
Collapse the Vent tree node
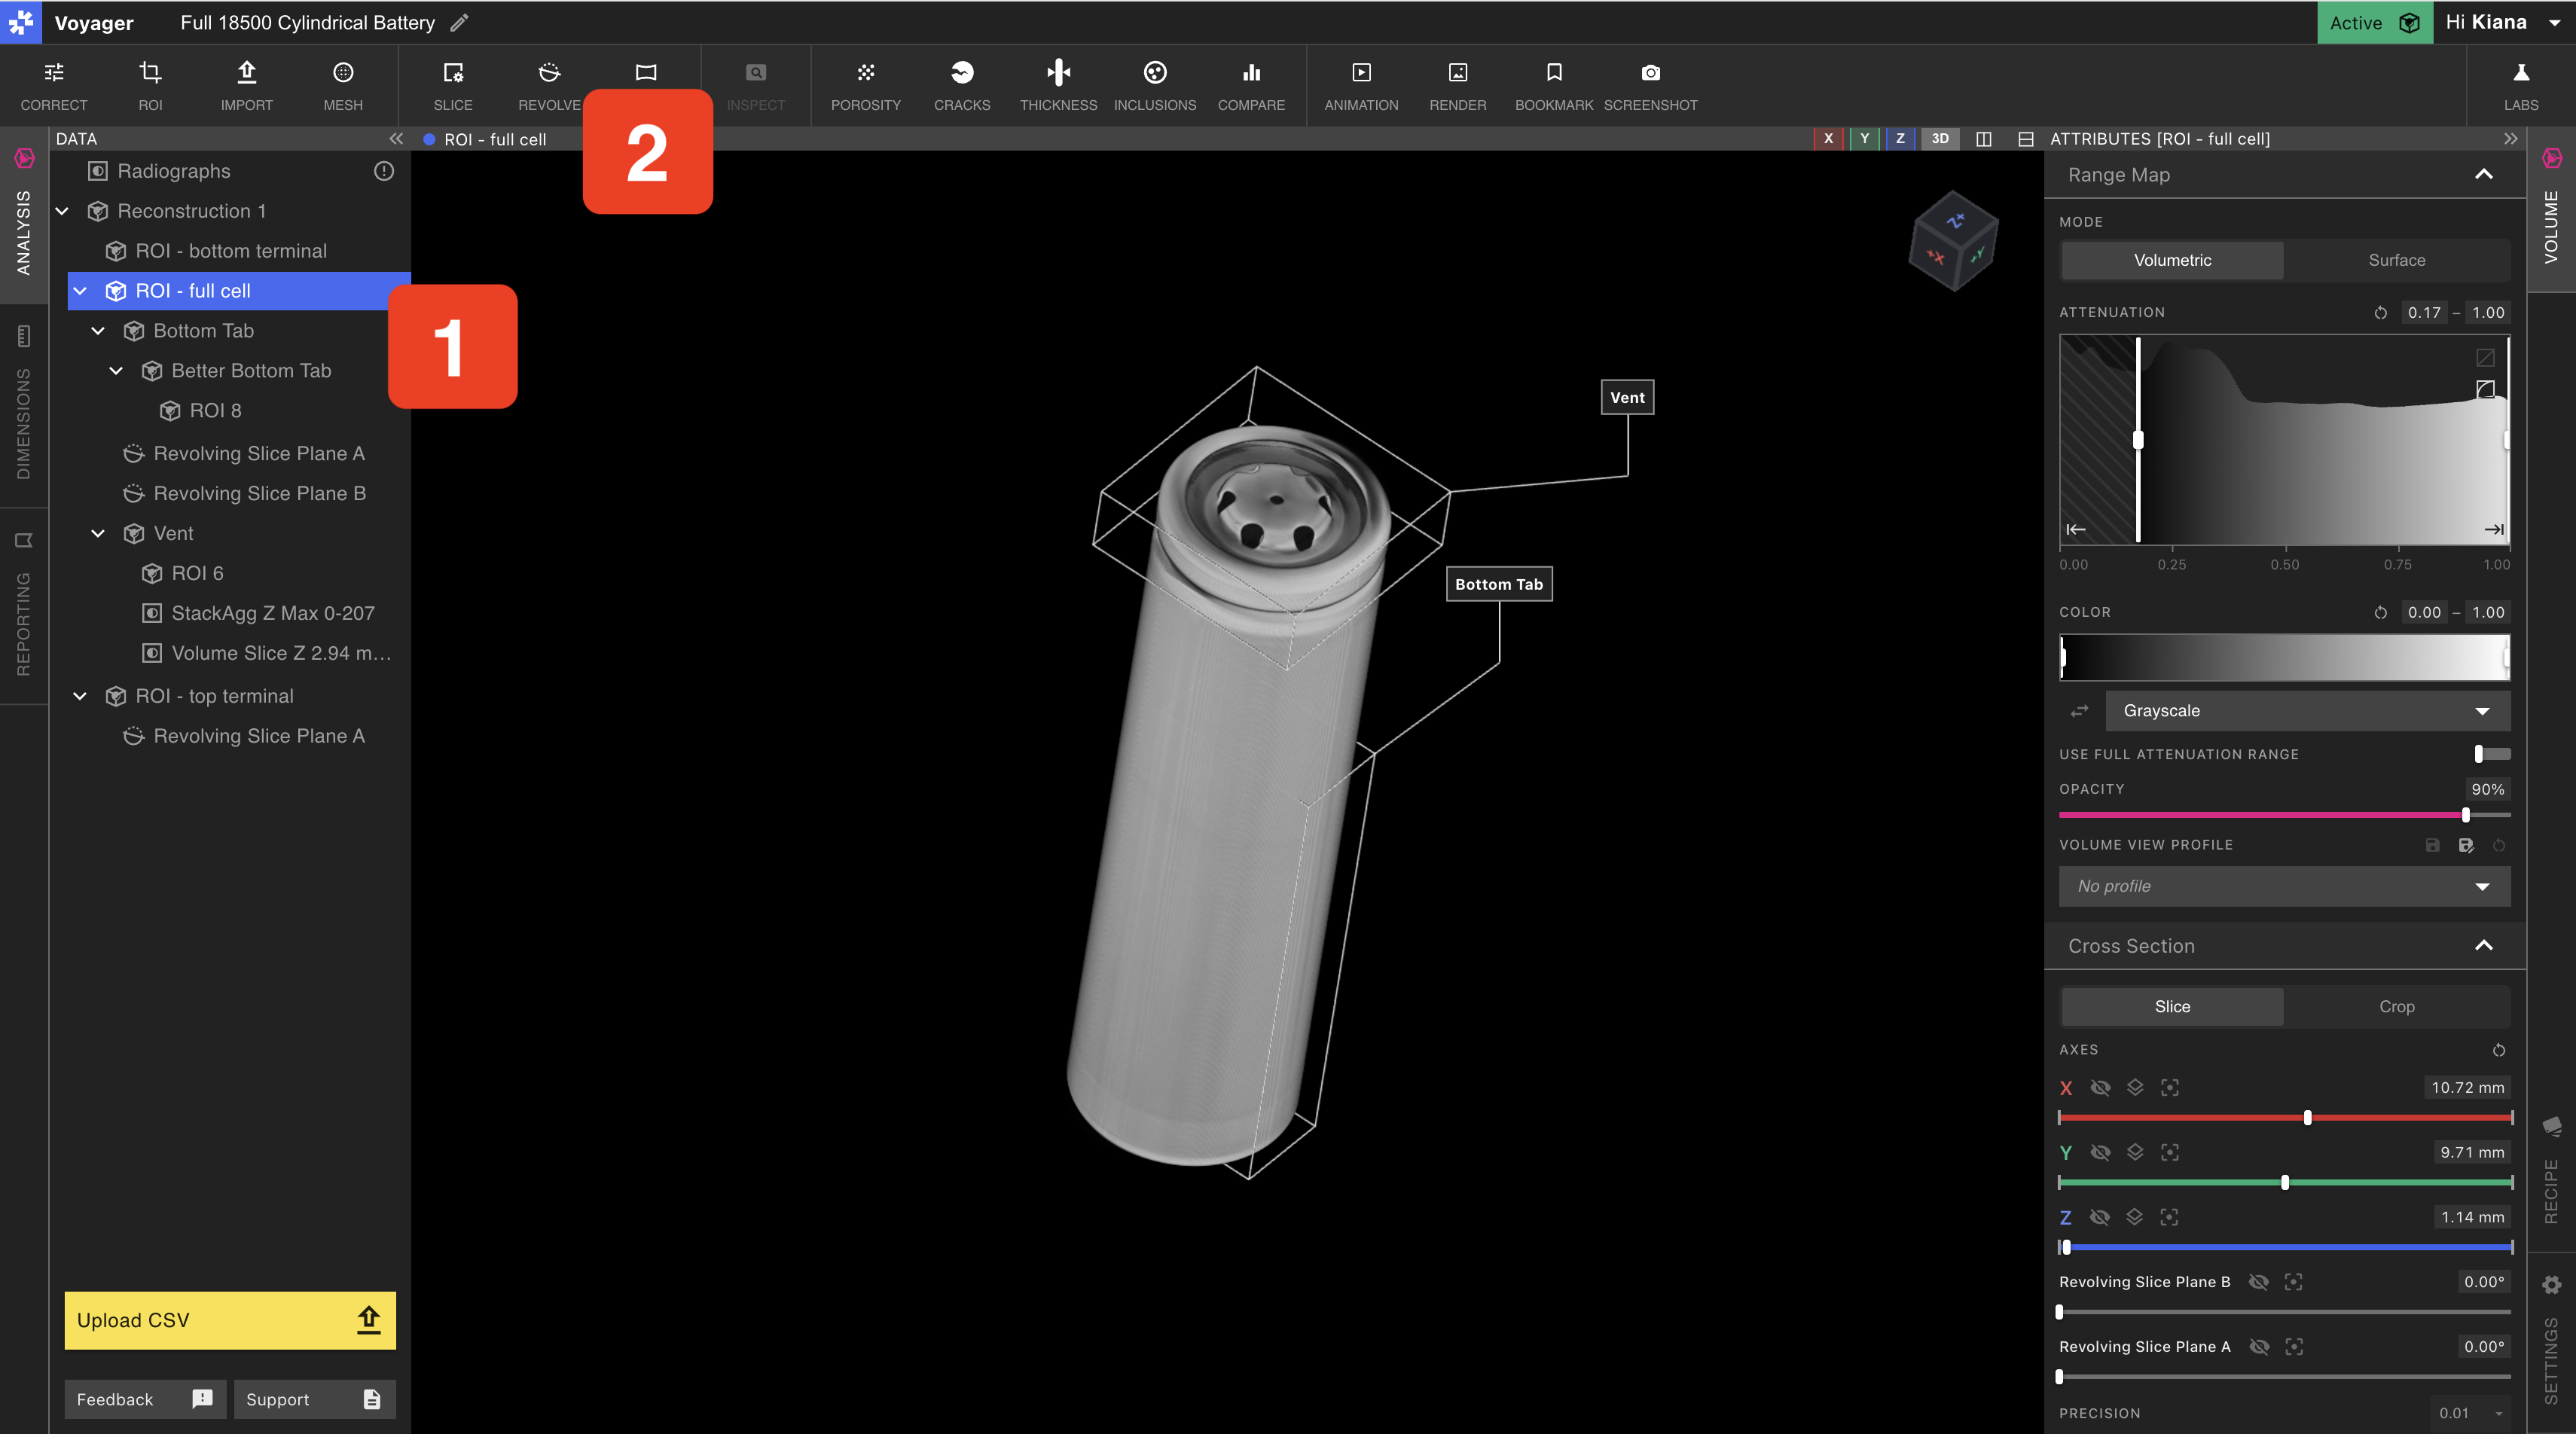click(98, 533)
